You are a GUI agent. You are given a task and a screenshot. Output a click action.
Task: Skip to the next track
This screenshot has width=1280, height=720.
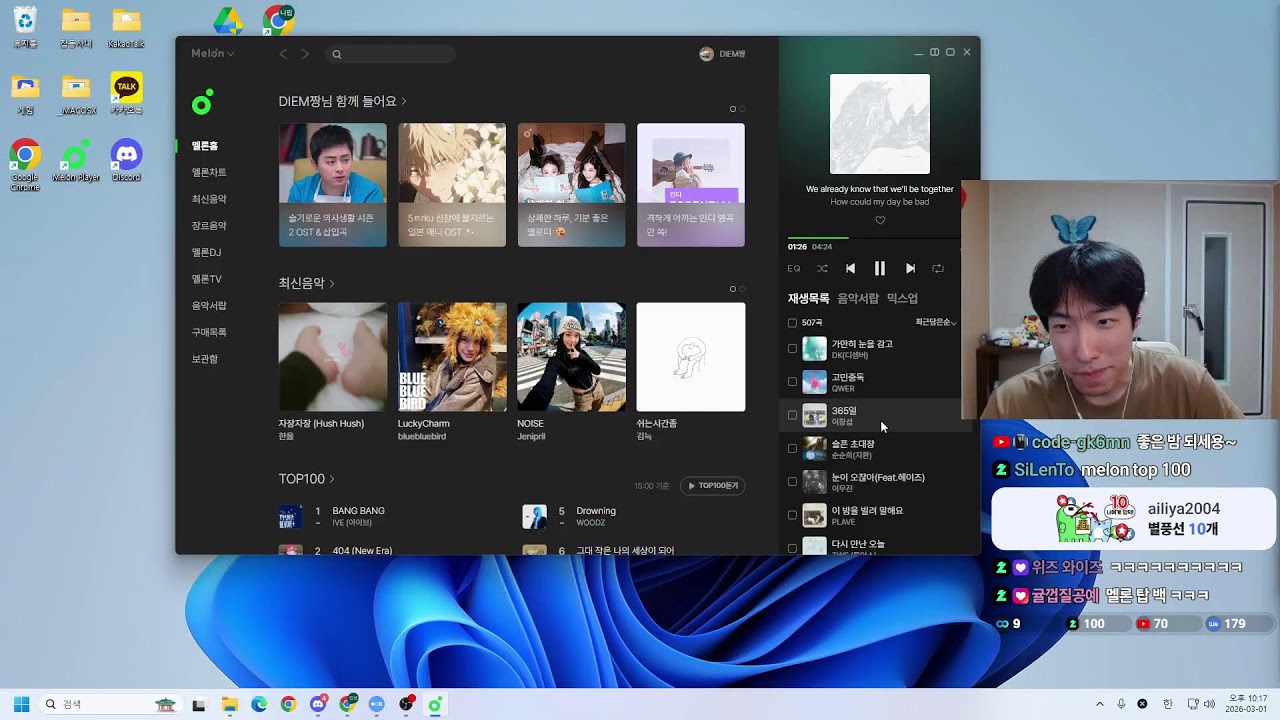910,268
